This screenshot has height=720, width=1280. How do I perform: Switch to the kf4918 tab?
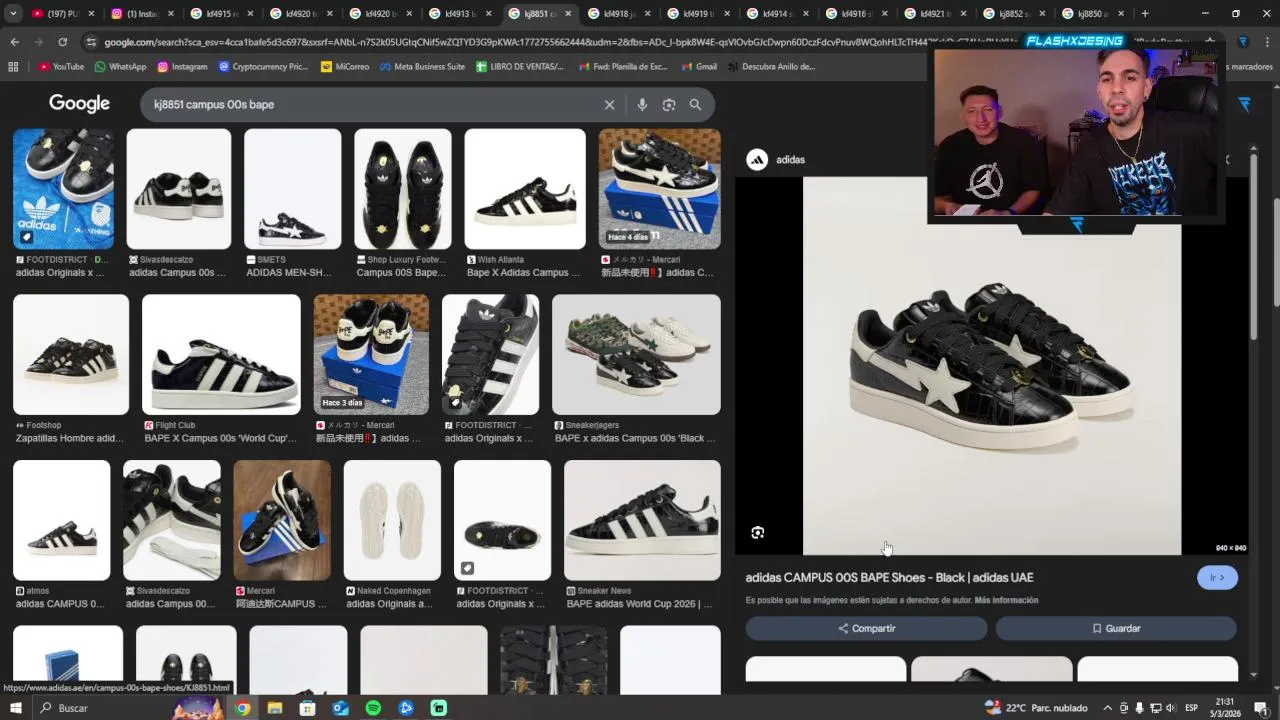(x=618, y=14)
